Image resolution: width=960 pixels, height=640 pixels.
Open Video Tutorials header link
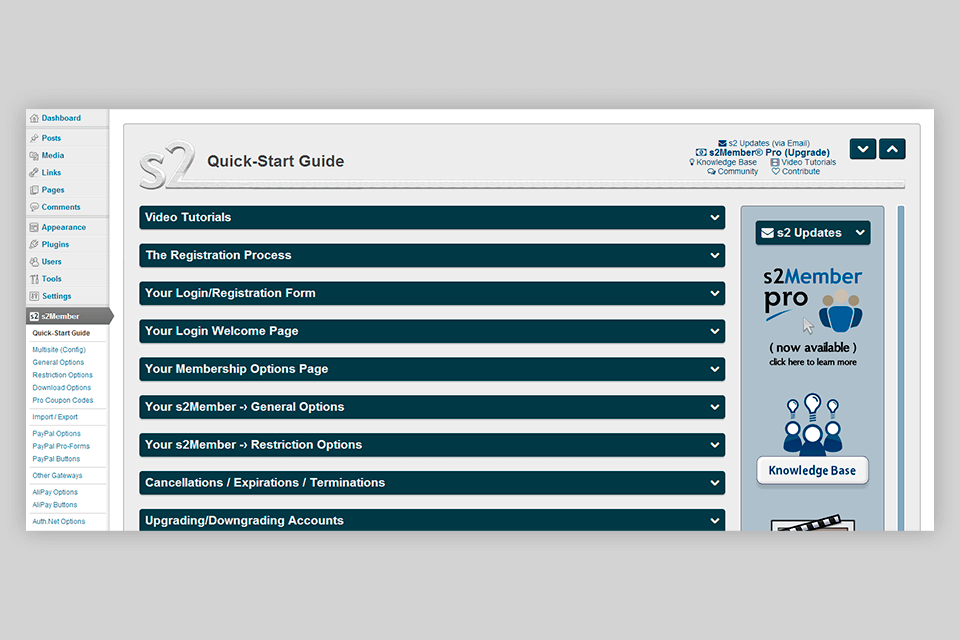803,162
